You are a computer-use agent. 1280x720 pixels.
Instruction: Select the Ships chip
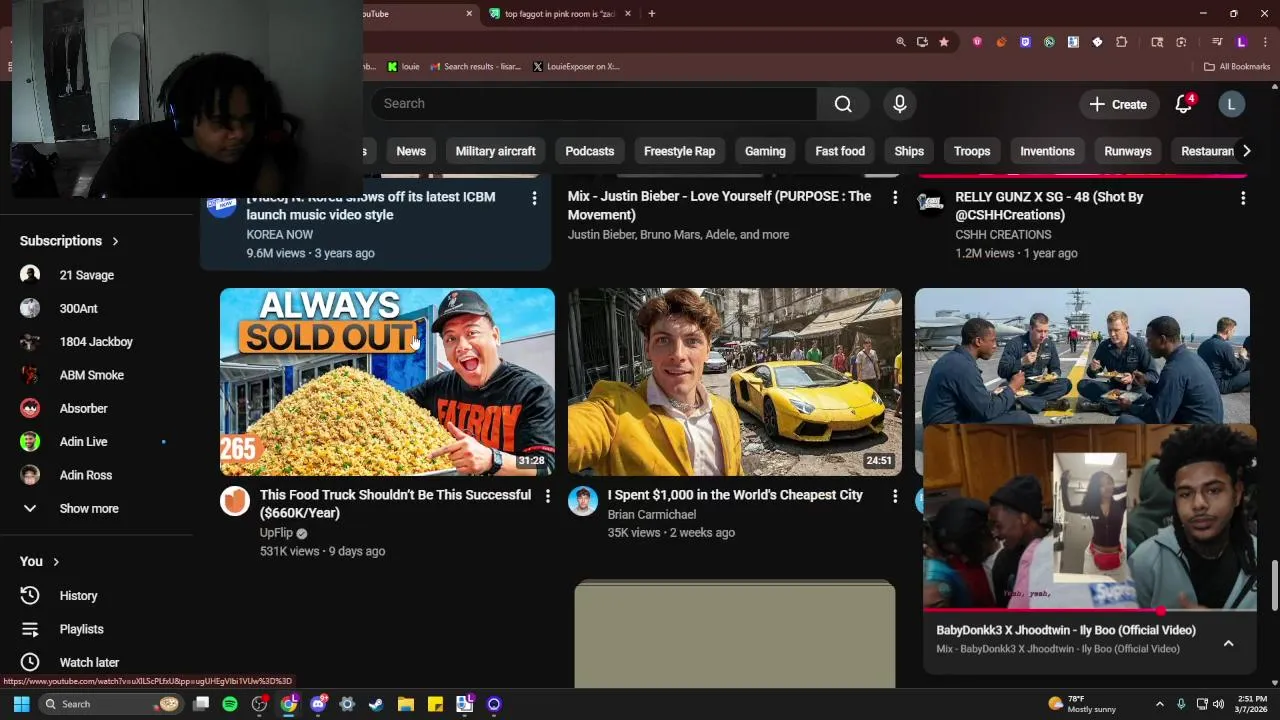click(x=909, y=151)
